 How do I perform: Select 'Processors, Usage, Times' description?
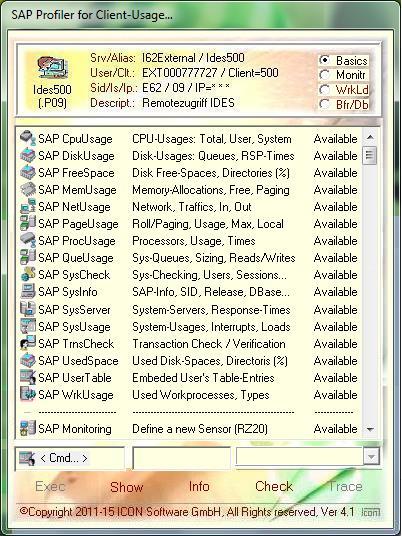194,241
